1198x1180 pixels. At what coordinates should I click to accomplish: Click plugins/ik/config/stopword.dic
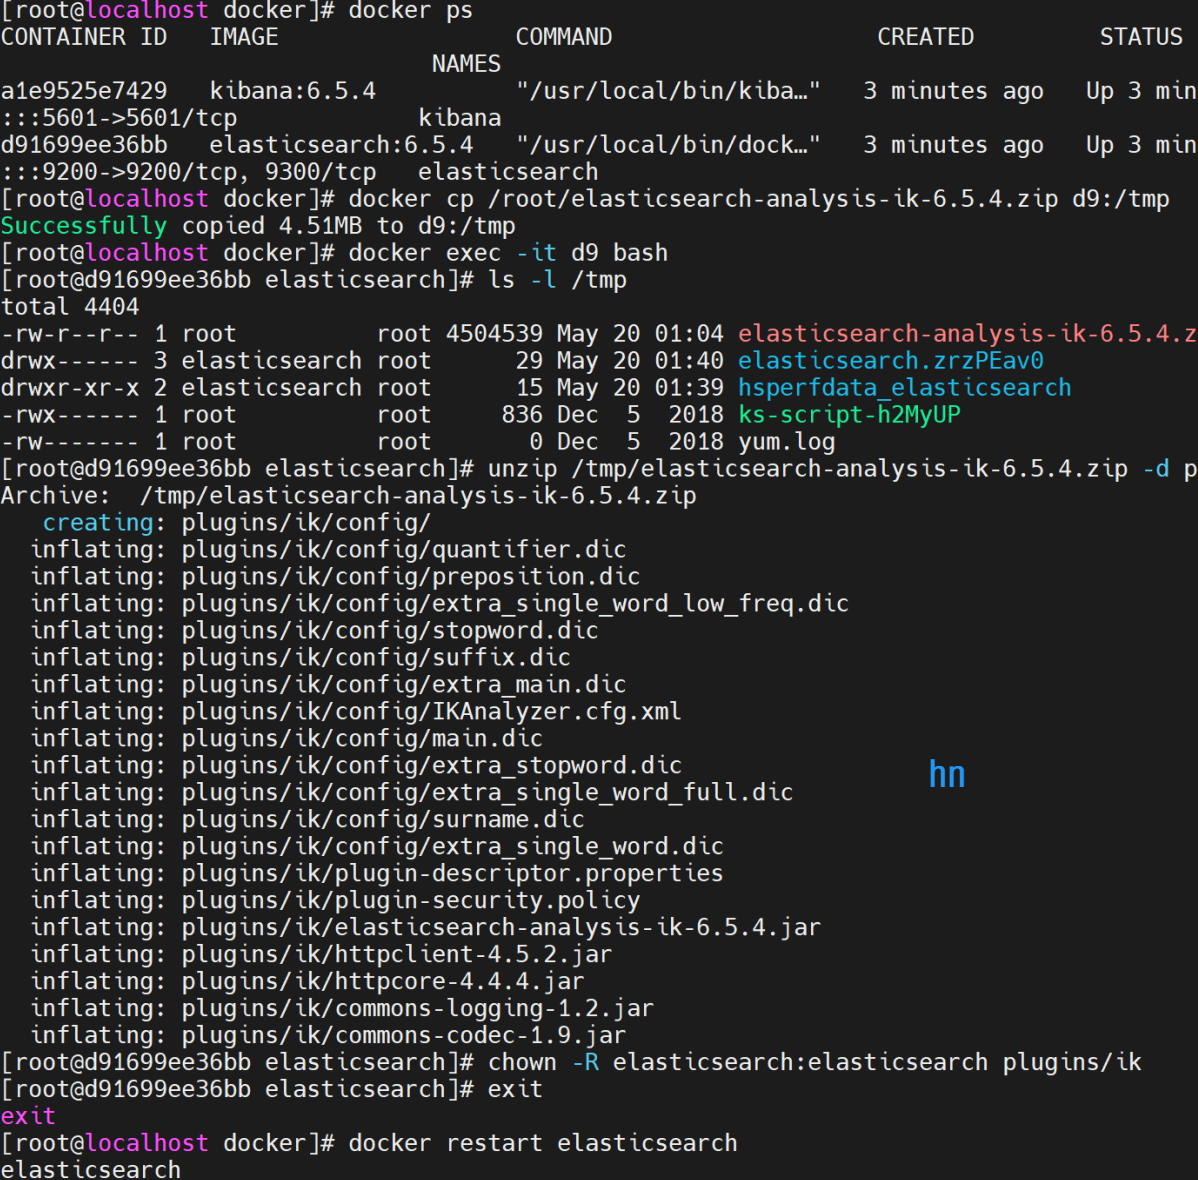(x=390, y=631)
